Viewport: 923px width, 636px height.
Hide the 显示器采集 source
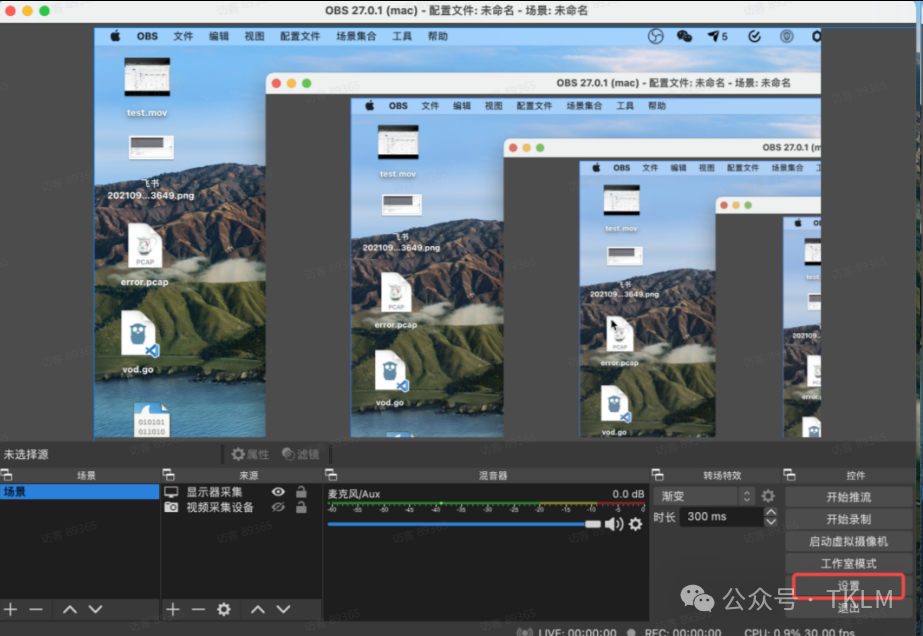coord(278,492)
